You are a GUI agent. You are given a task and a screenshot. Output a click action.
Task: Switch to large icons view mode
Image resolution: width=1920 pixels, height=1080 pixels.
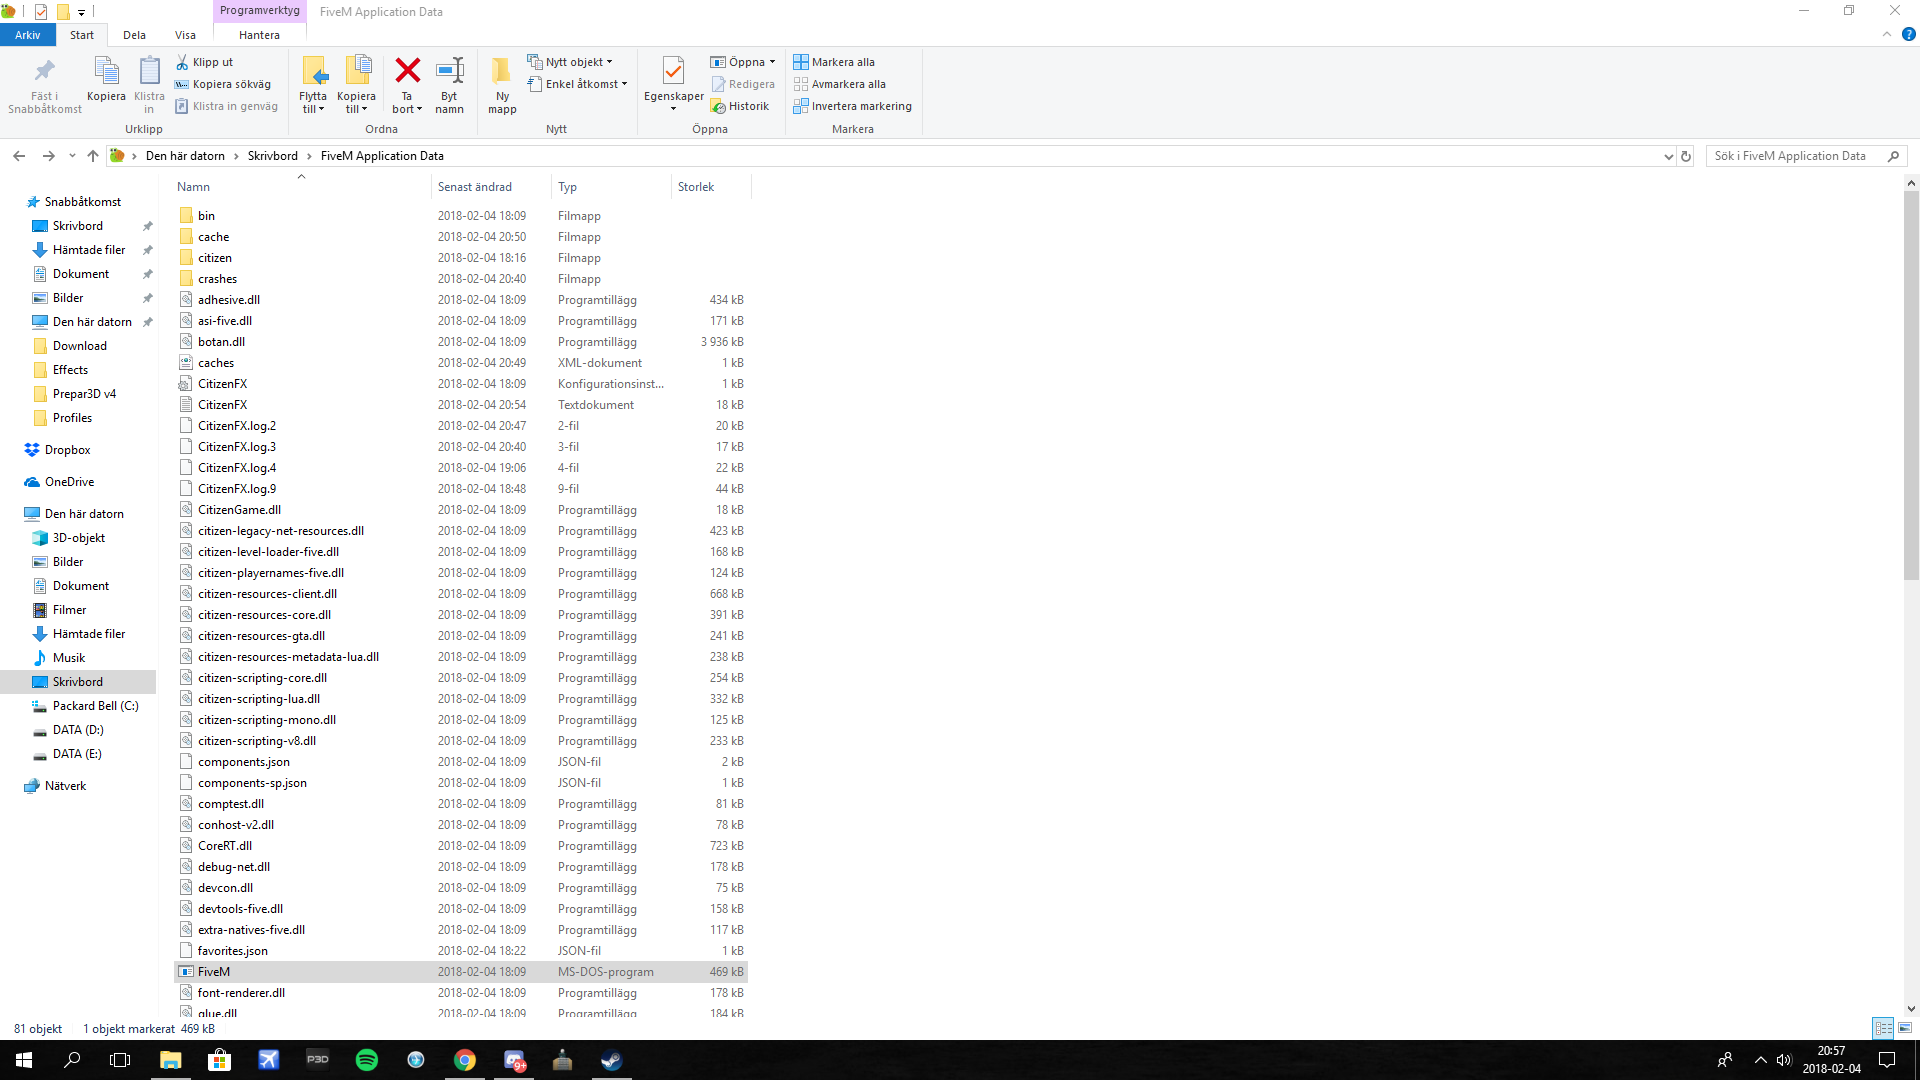pos(1905,1028)
